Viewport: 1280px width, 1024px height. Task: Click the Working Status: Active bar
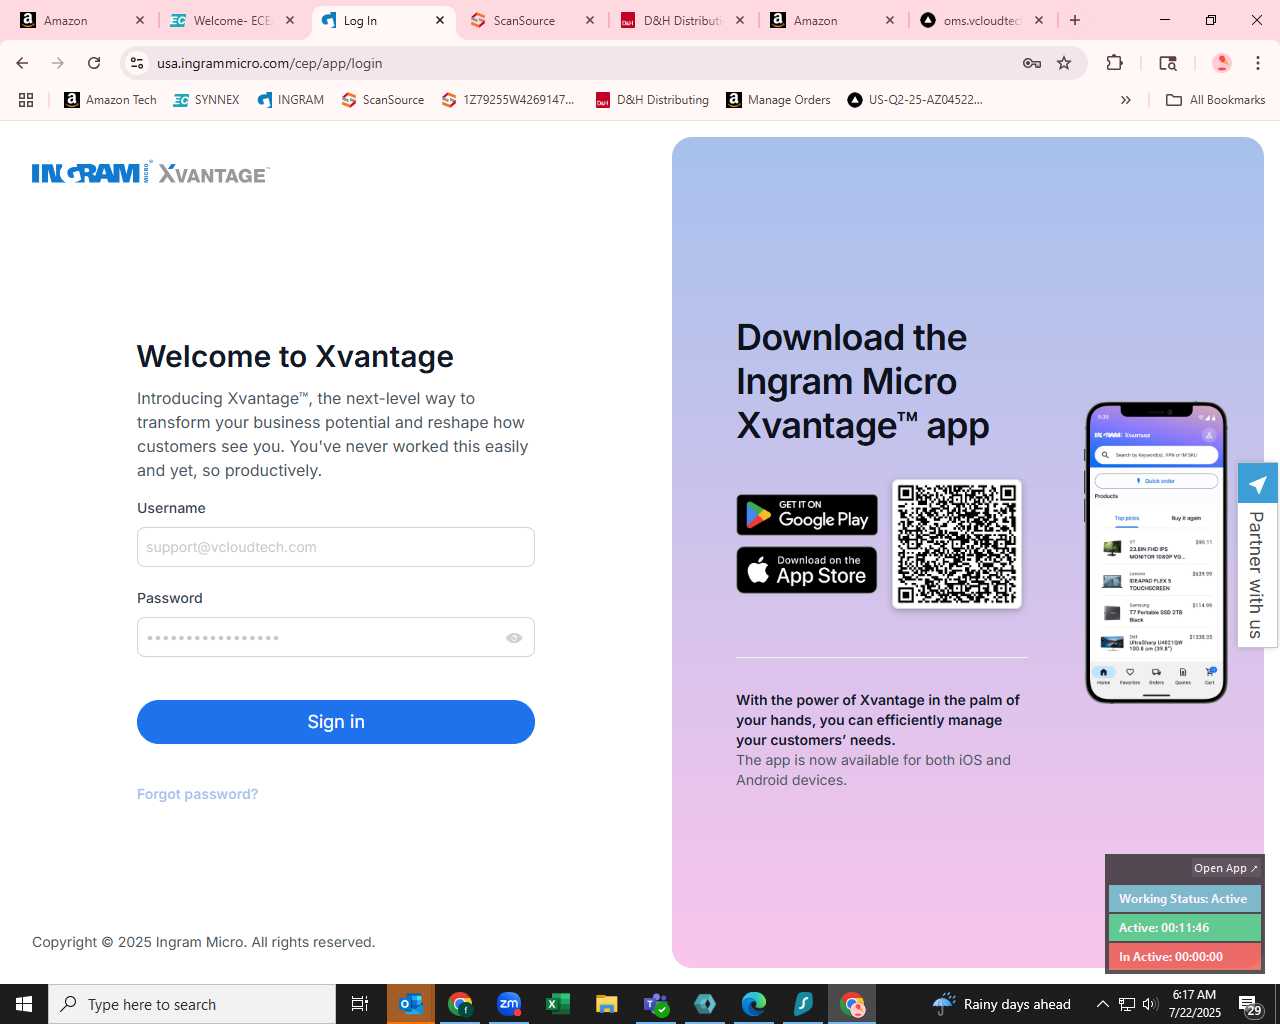coord(1184,899)
